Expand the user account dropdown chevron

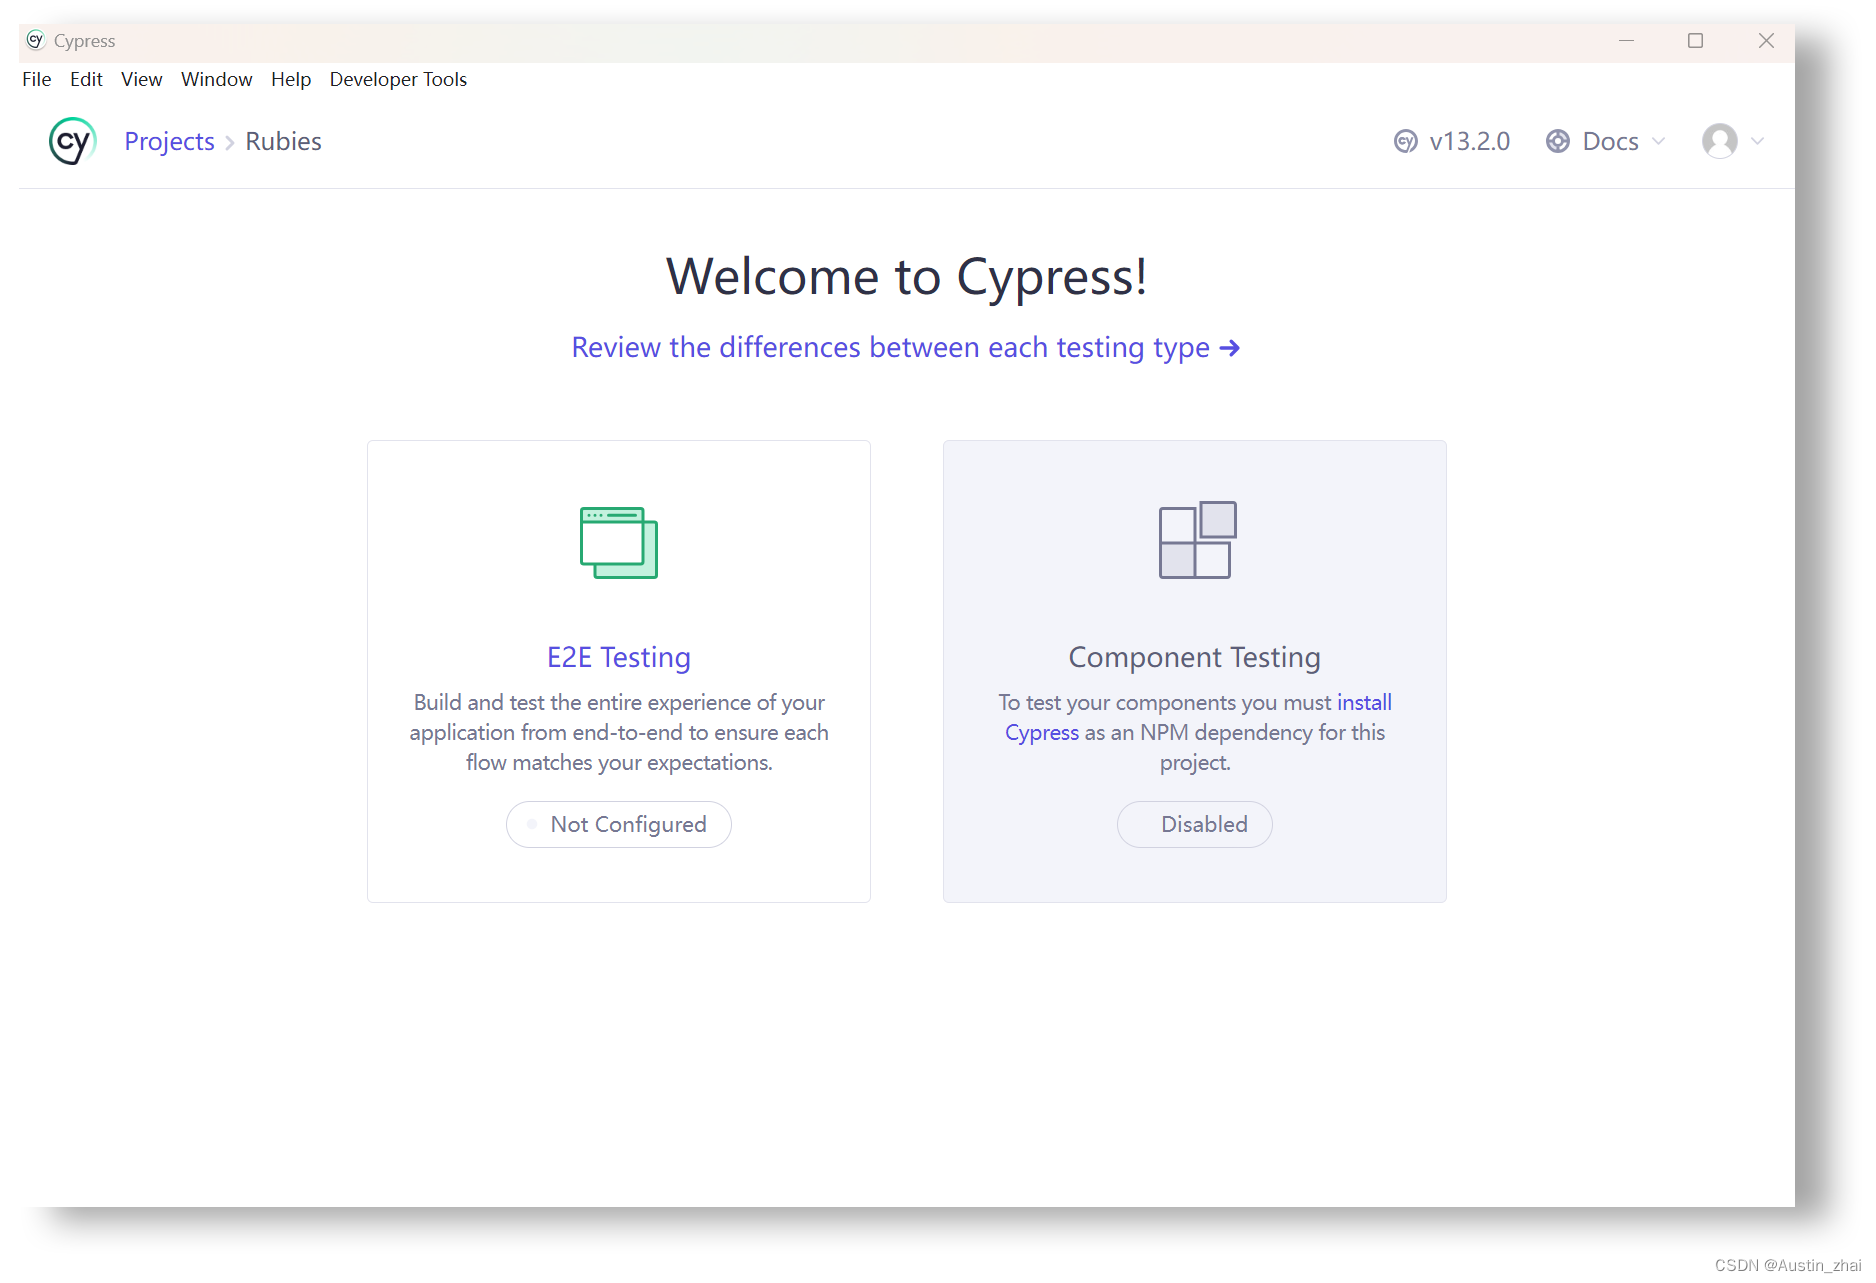[1758, 141]
